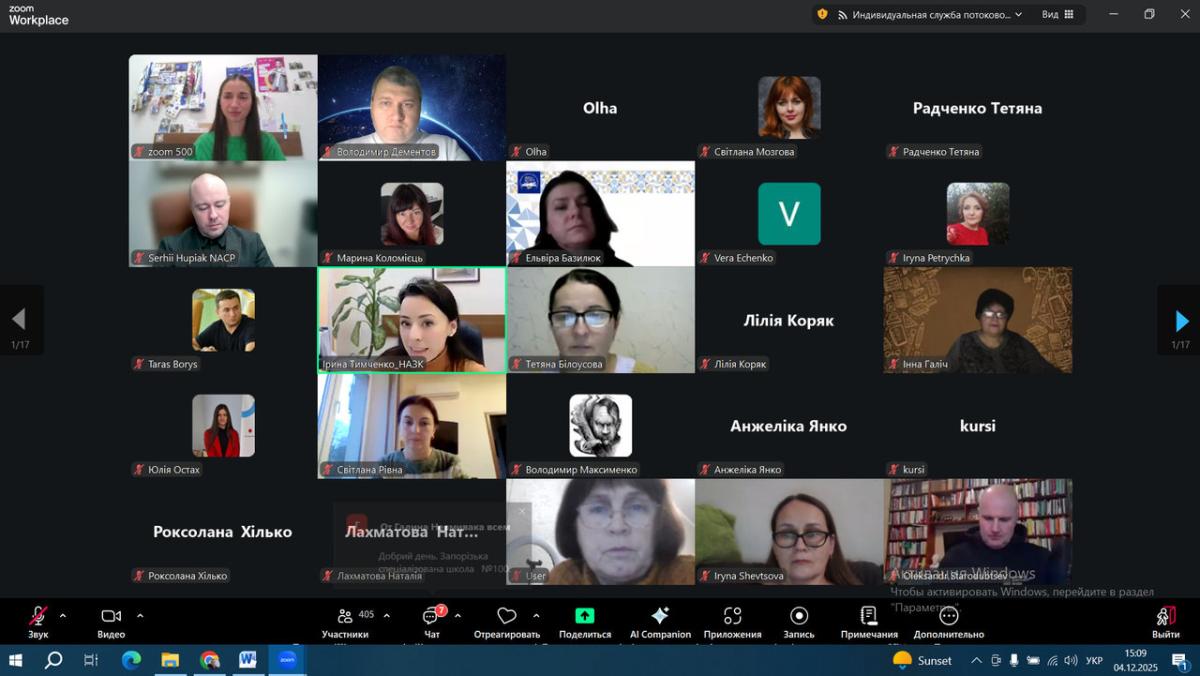
Task: Dismiss the chat message popup with X
Action: point(521,512)
